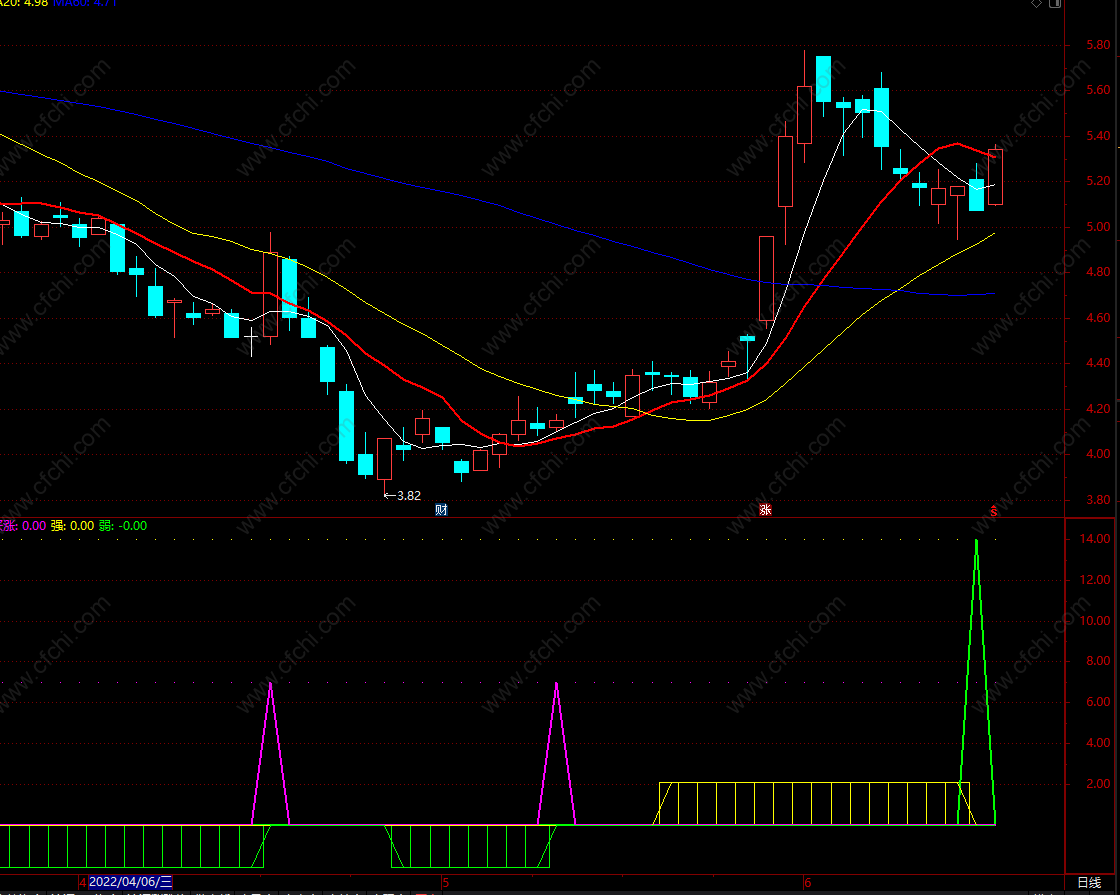Click the candlestick with the 3.82 low
This screenshot has width=1120, height=895.
(384, 461)
